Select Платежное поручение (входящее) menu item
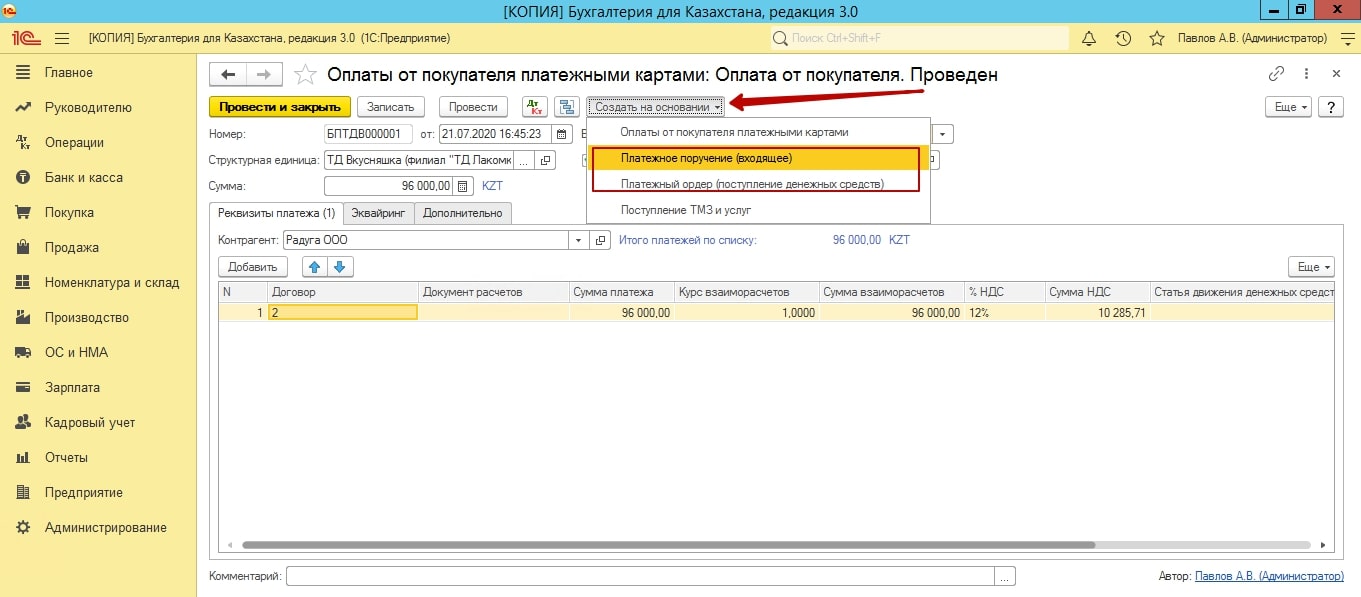The width and height of the screenshot is (1361, 597). pos(706,158)
